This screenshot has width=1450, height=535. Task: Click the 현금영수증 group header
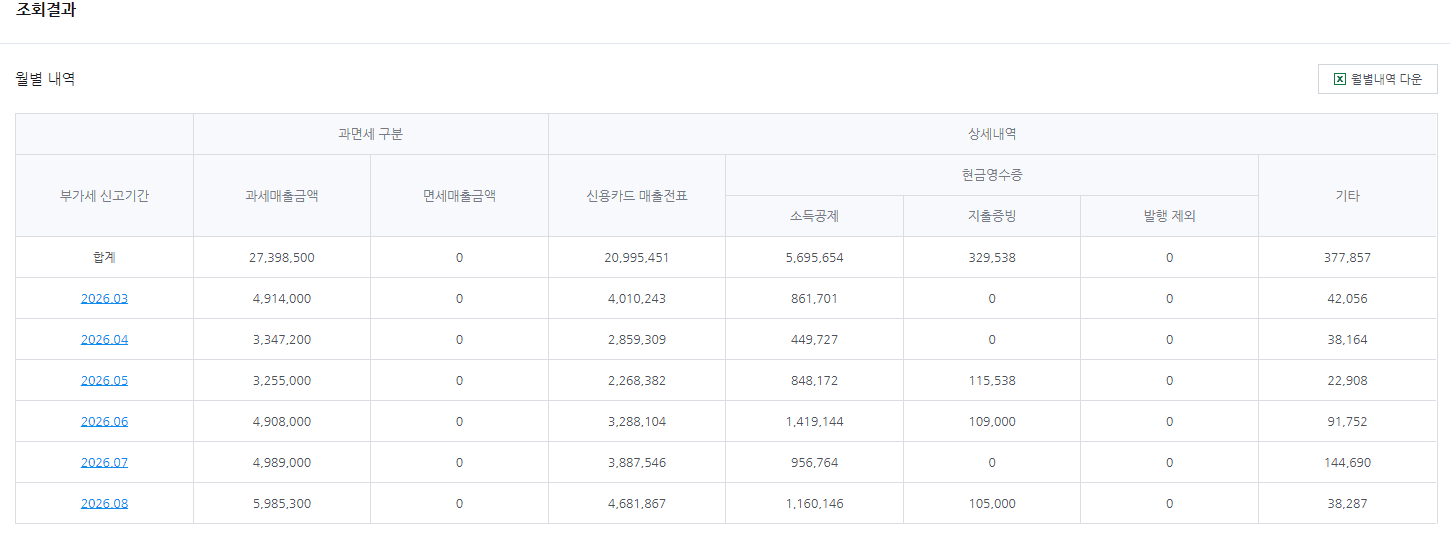tap(992, 175)
